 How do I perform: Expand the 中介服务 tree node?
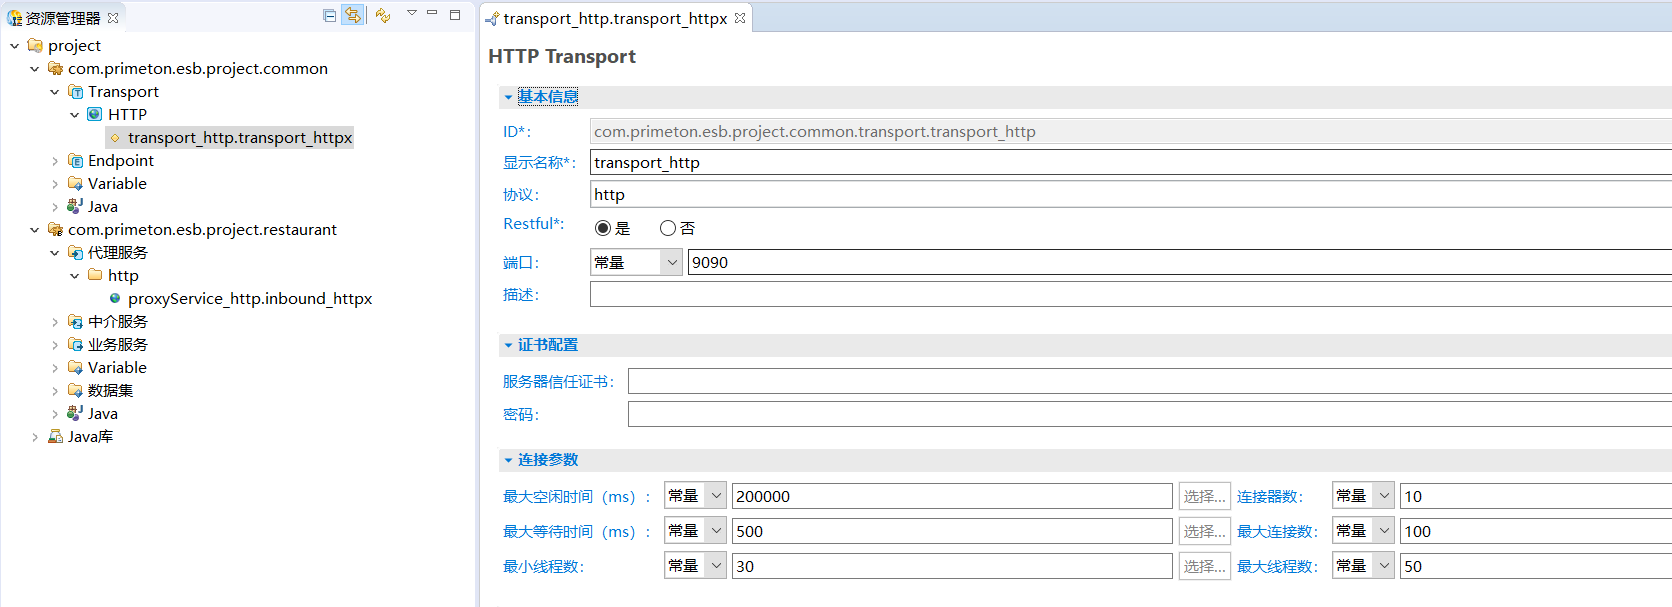55,322
